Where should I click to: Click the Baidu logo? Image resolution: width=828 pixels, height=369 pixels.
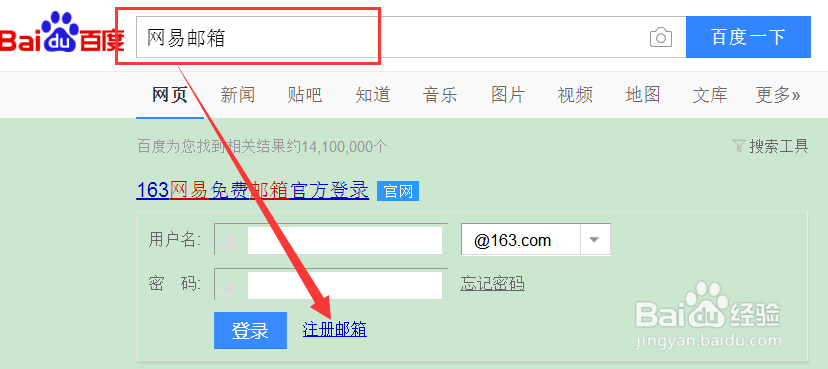tap(62, 33)
